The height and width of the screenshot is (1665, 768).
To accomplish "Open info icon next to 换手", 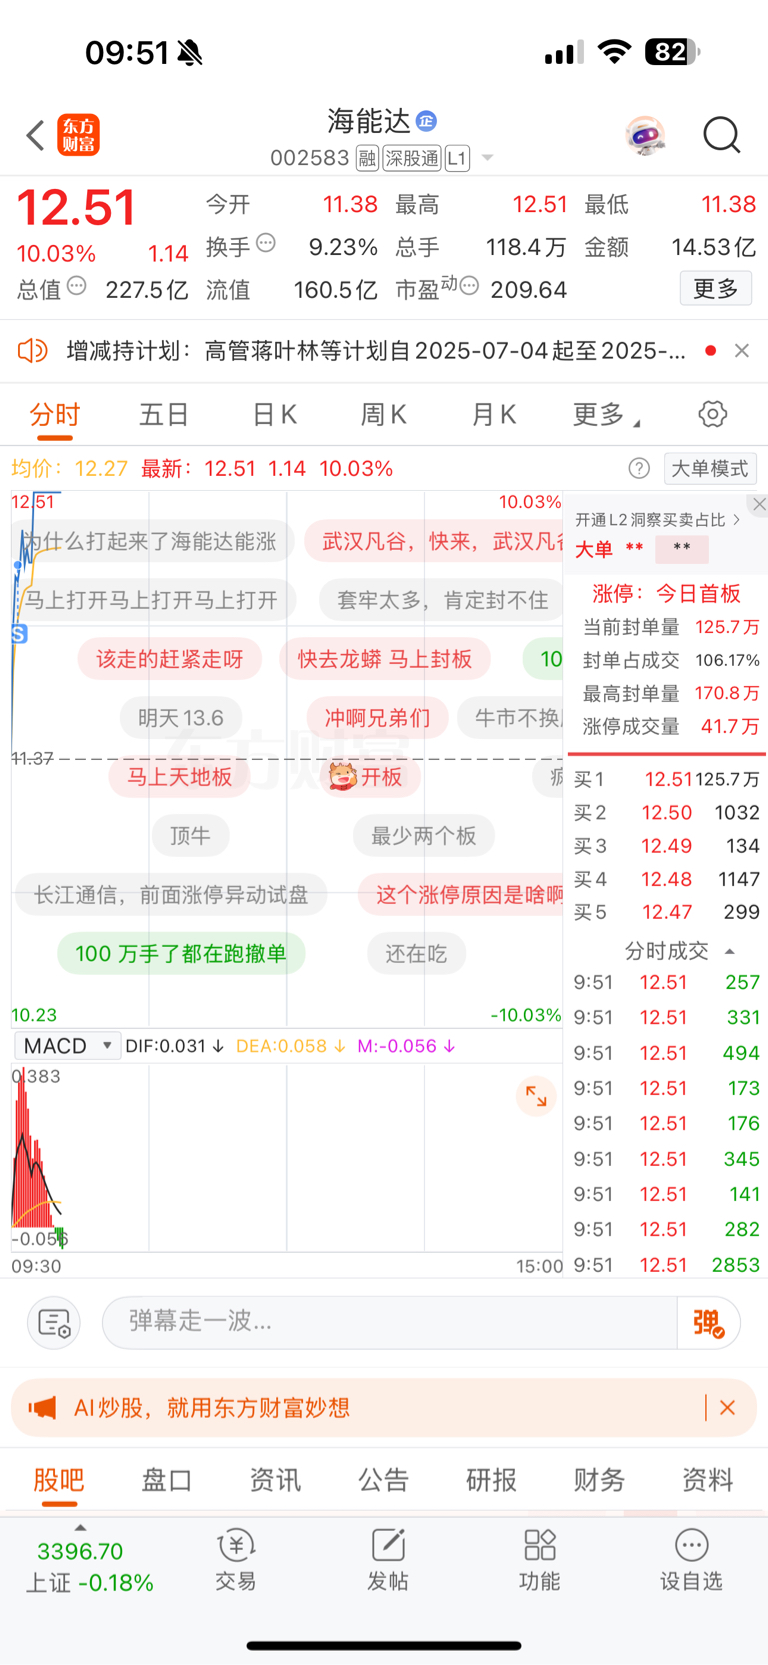I will coord(266,242).
